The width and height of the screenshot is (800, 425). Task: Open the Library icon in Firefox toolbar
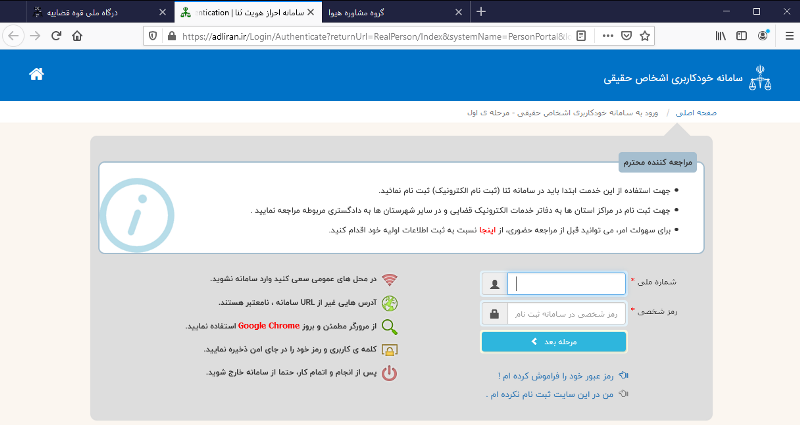[x=720, y=36]
